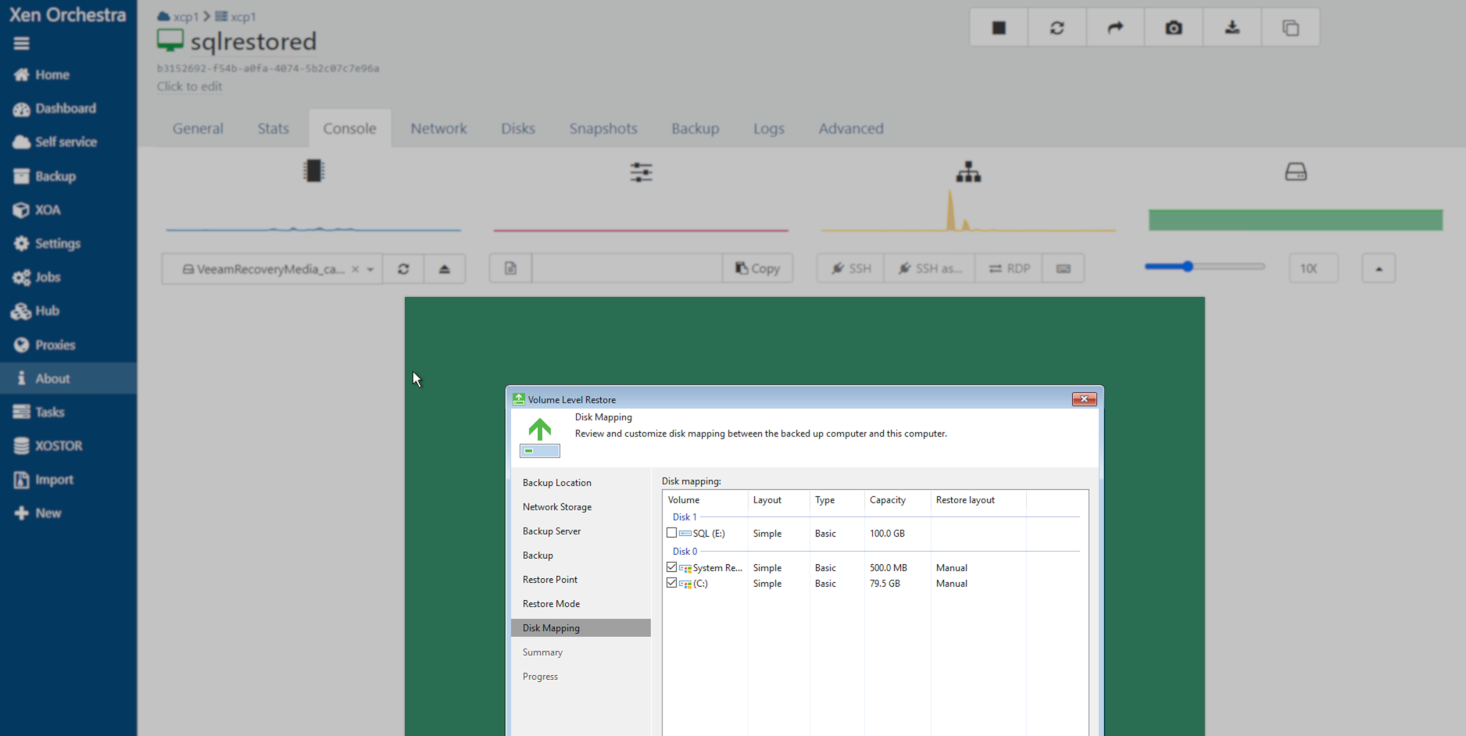View the Logs tab
This screenshot has height=736, width=1466.
point(769,129)
